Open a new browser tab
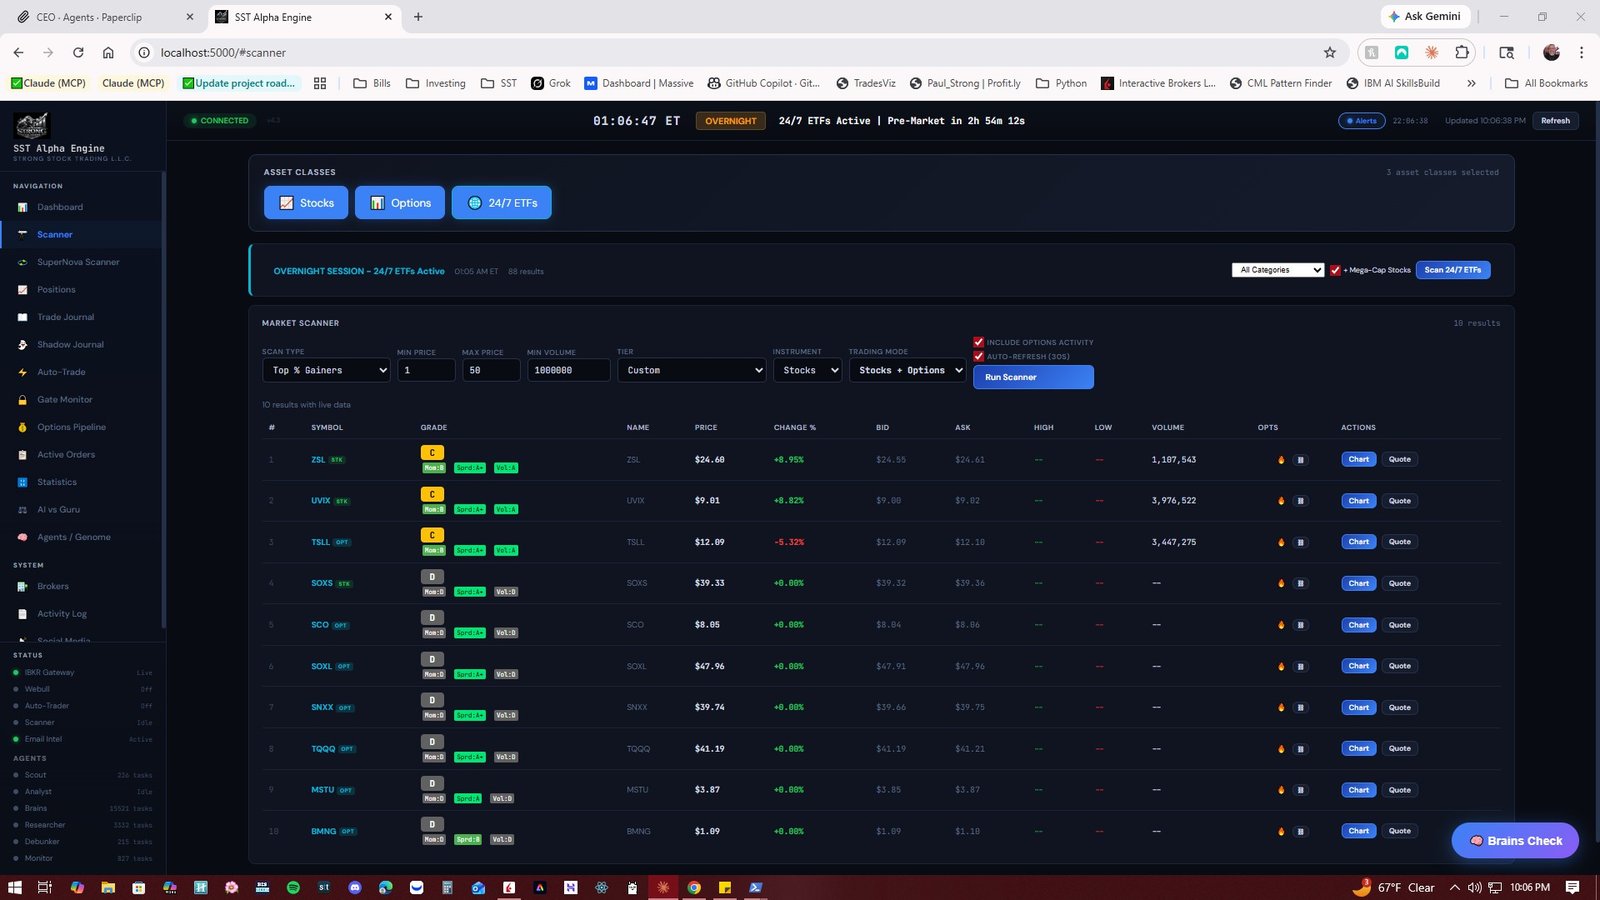This screenshot has height=900, width=1600. pos(418,17)
